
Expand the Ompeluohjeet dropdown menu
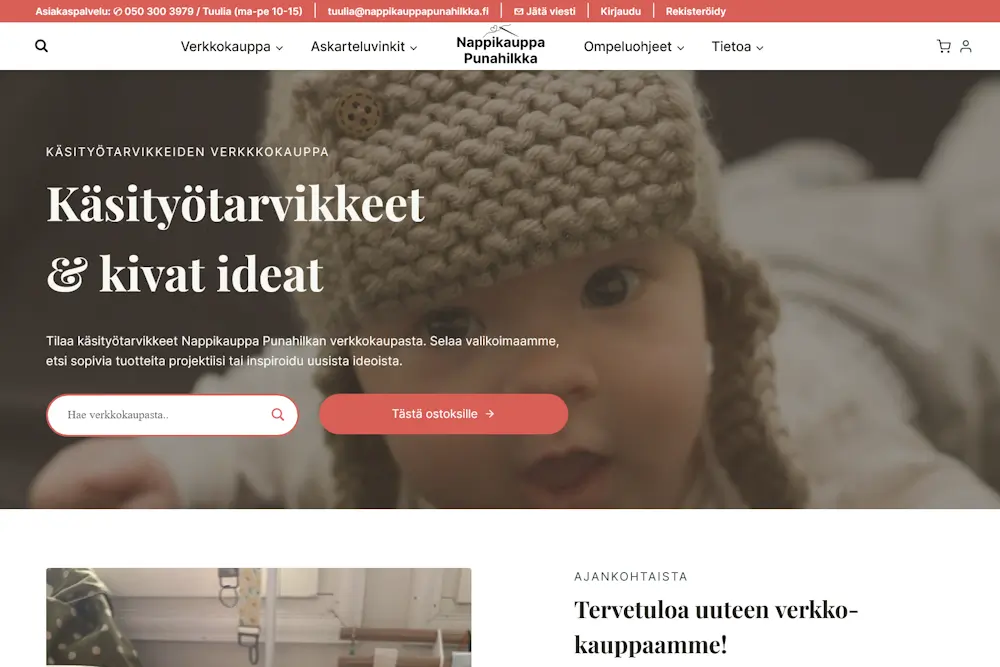point(634,47)
